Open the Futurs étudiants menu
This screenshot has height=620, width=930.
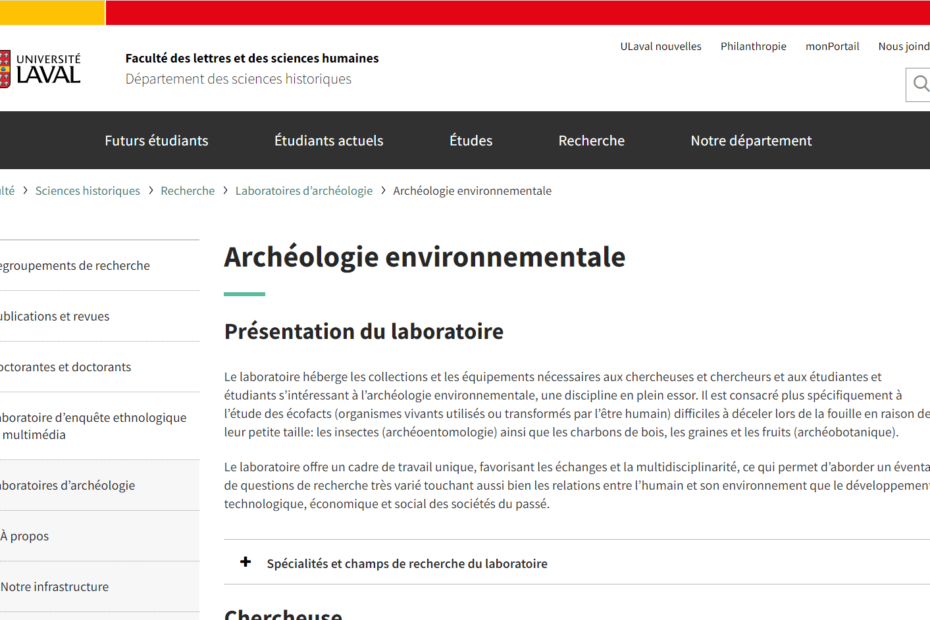(156, 140)
